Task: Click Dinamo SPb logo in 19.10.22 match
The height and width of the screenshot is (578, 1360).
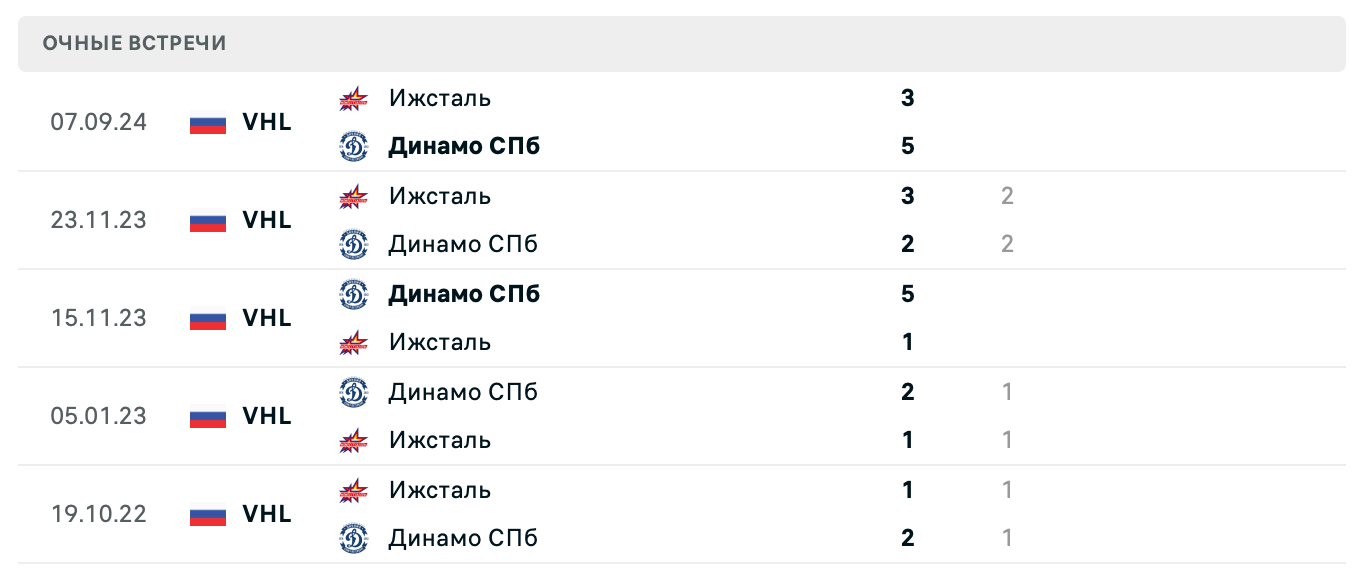Action: (354, 538)
